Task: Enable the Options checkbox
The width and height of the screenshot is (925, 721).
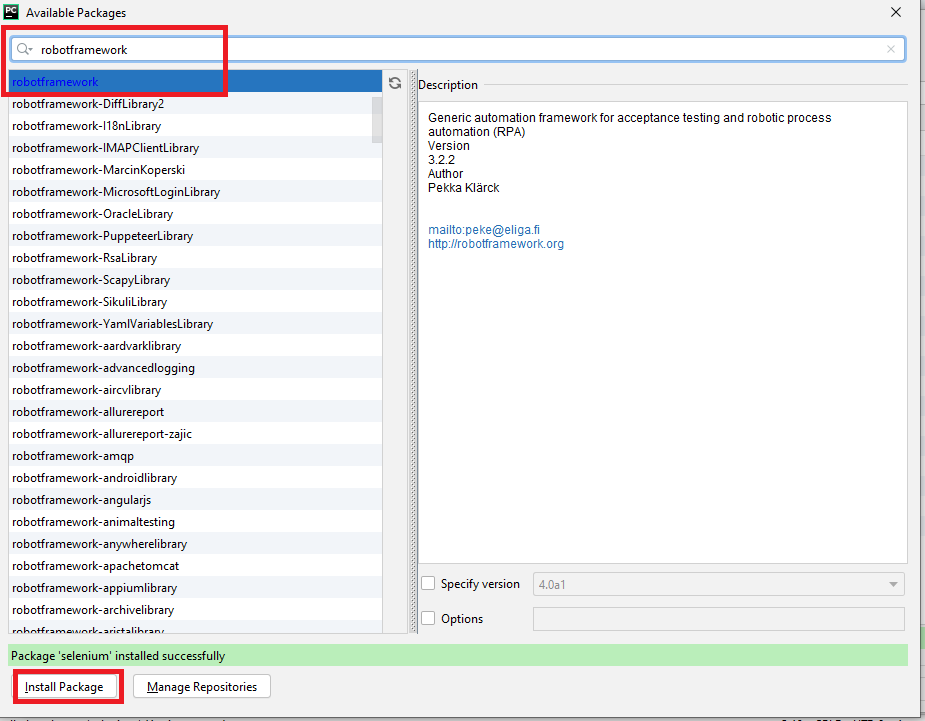Action: 428,618
